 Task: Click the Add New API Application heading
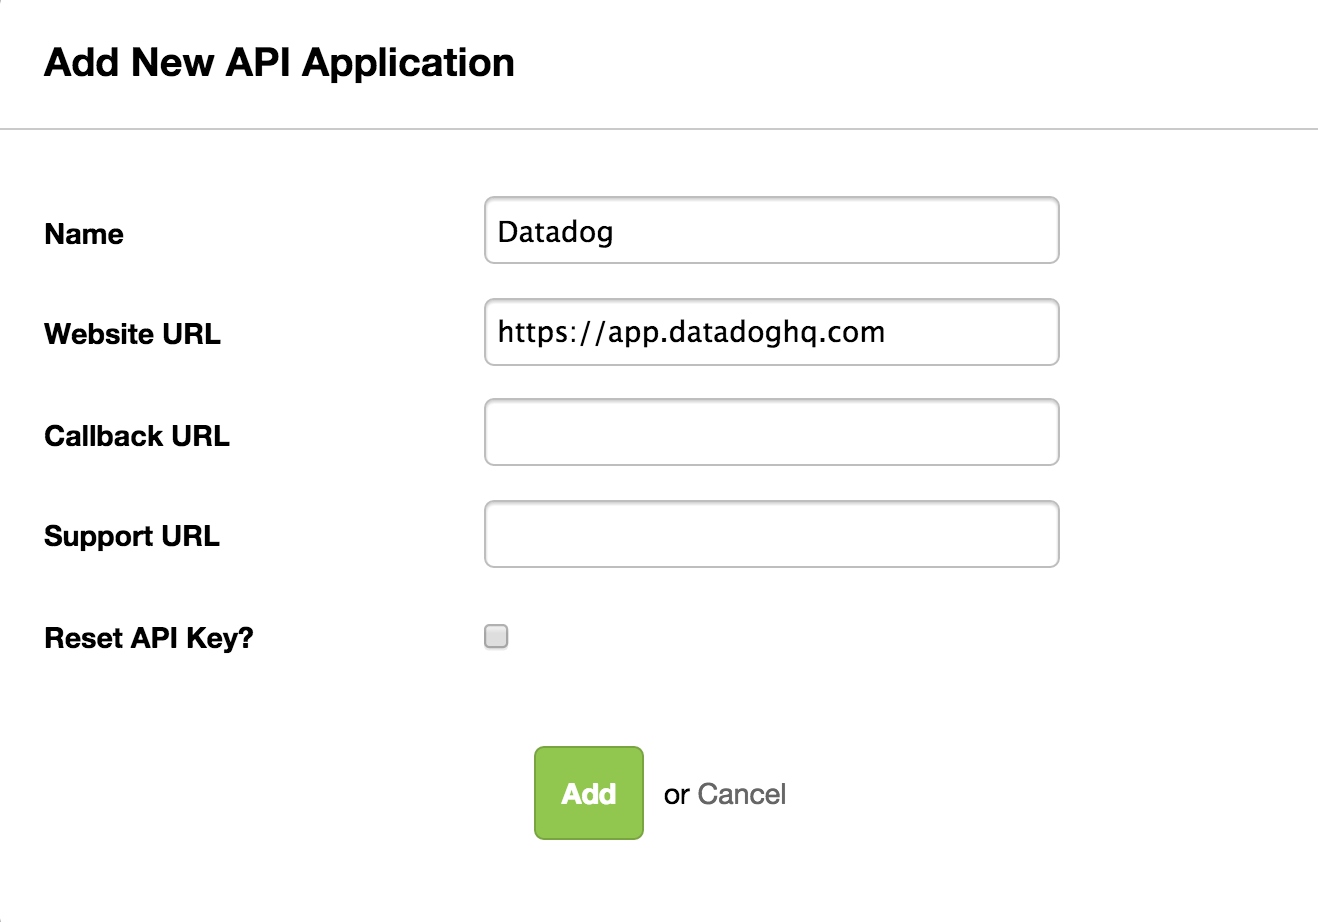[x=279, y=63]
